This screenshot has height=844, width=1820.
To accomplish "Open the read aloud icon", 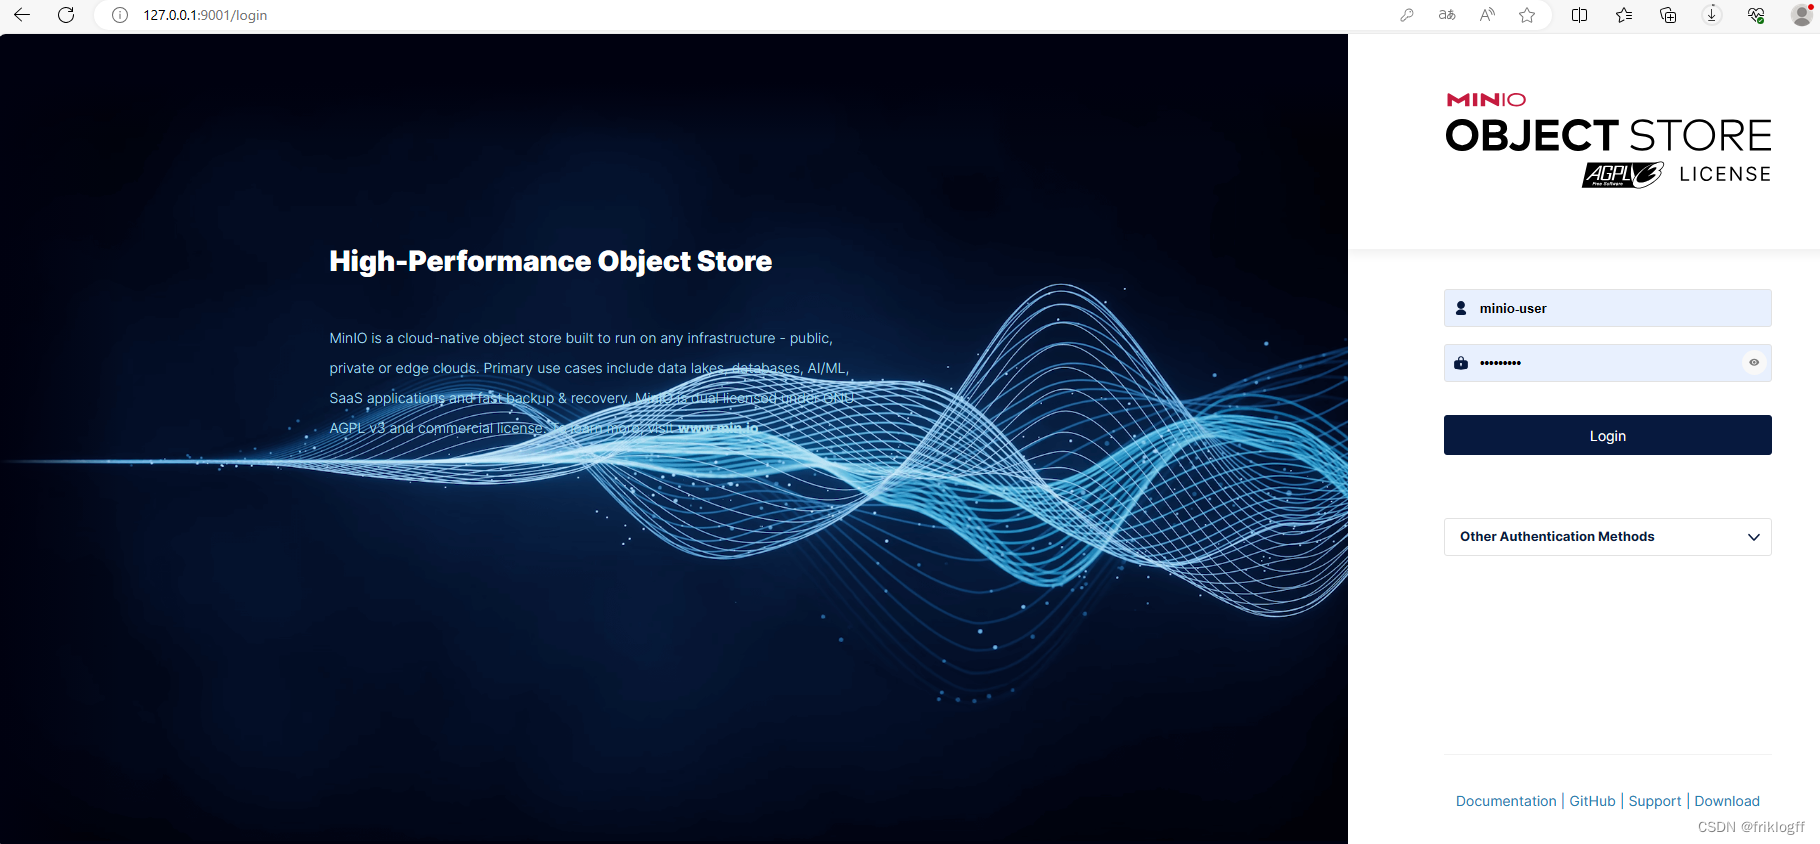I will [x=1487, y=15].
